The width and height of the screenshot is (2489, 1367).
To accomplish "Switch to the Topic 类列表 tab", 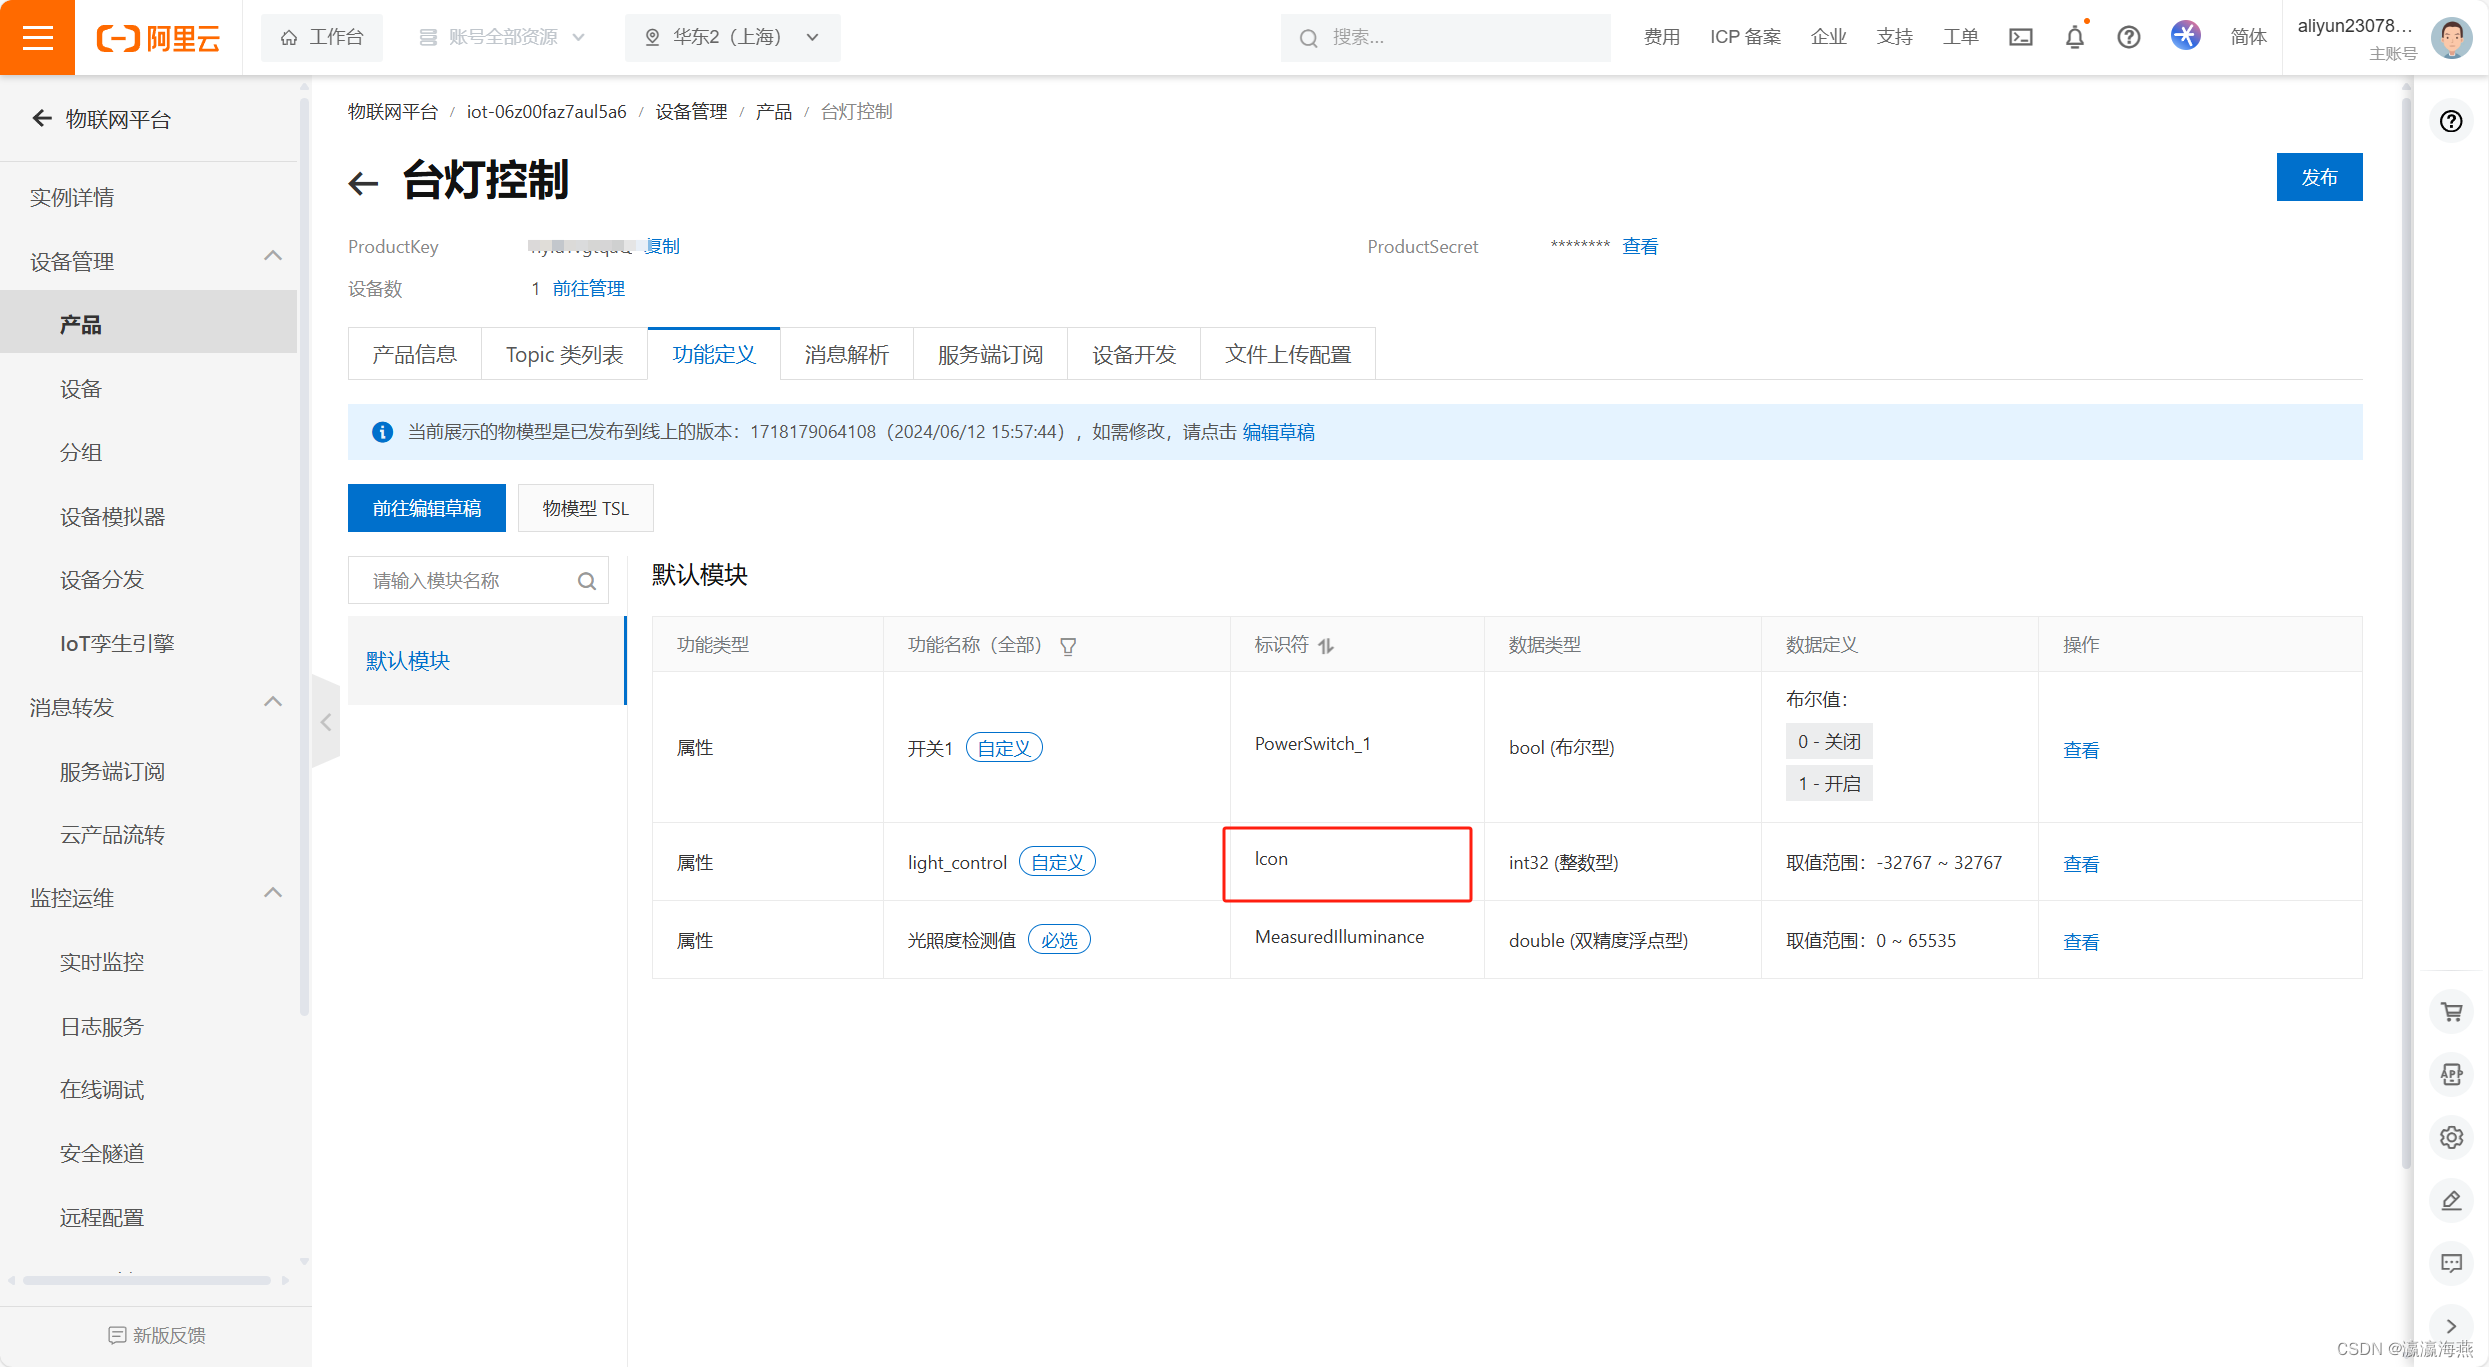I will 564,354.
